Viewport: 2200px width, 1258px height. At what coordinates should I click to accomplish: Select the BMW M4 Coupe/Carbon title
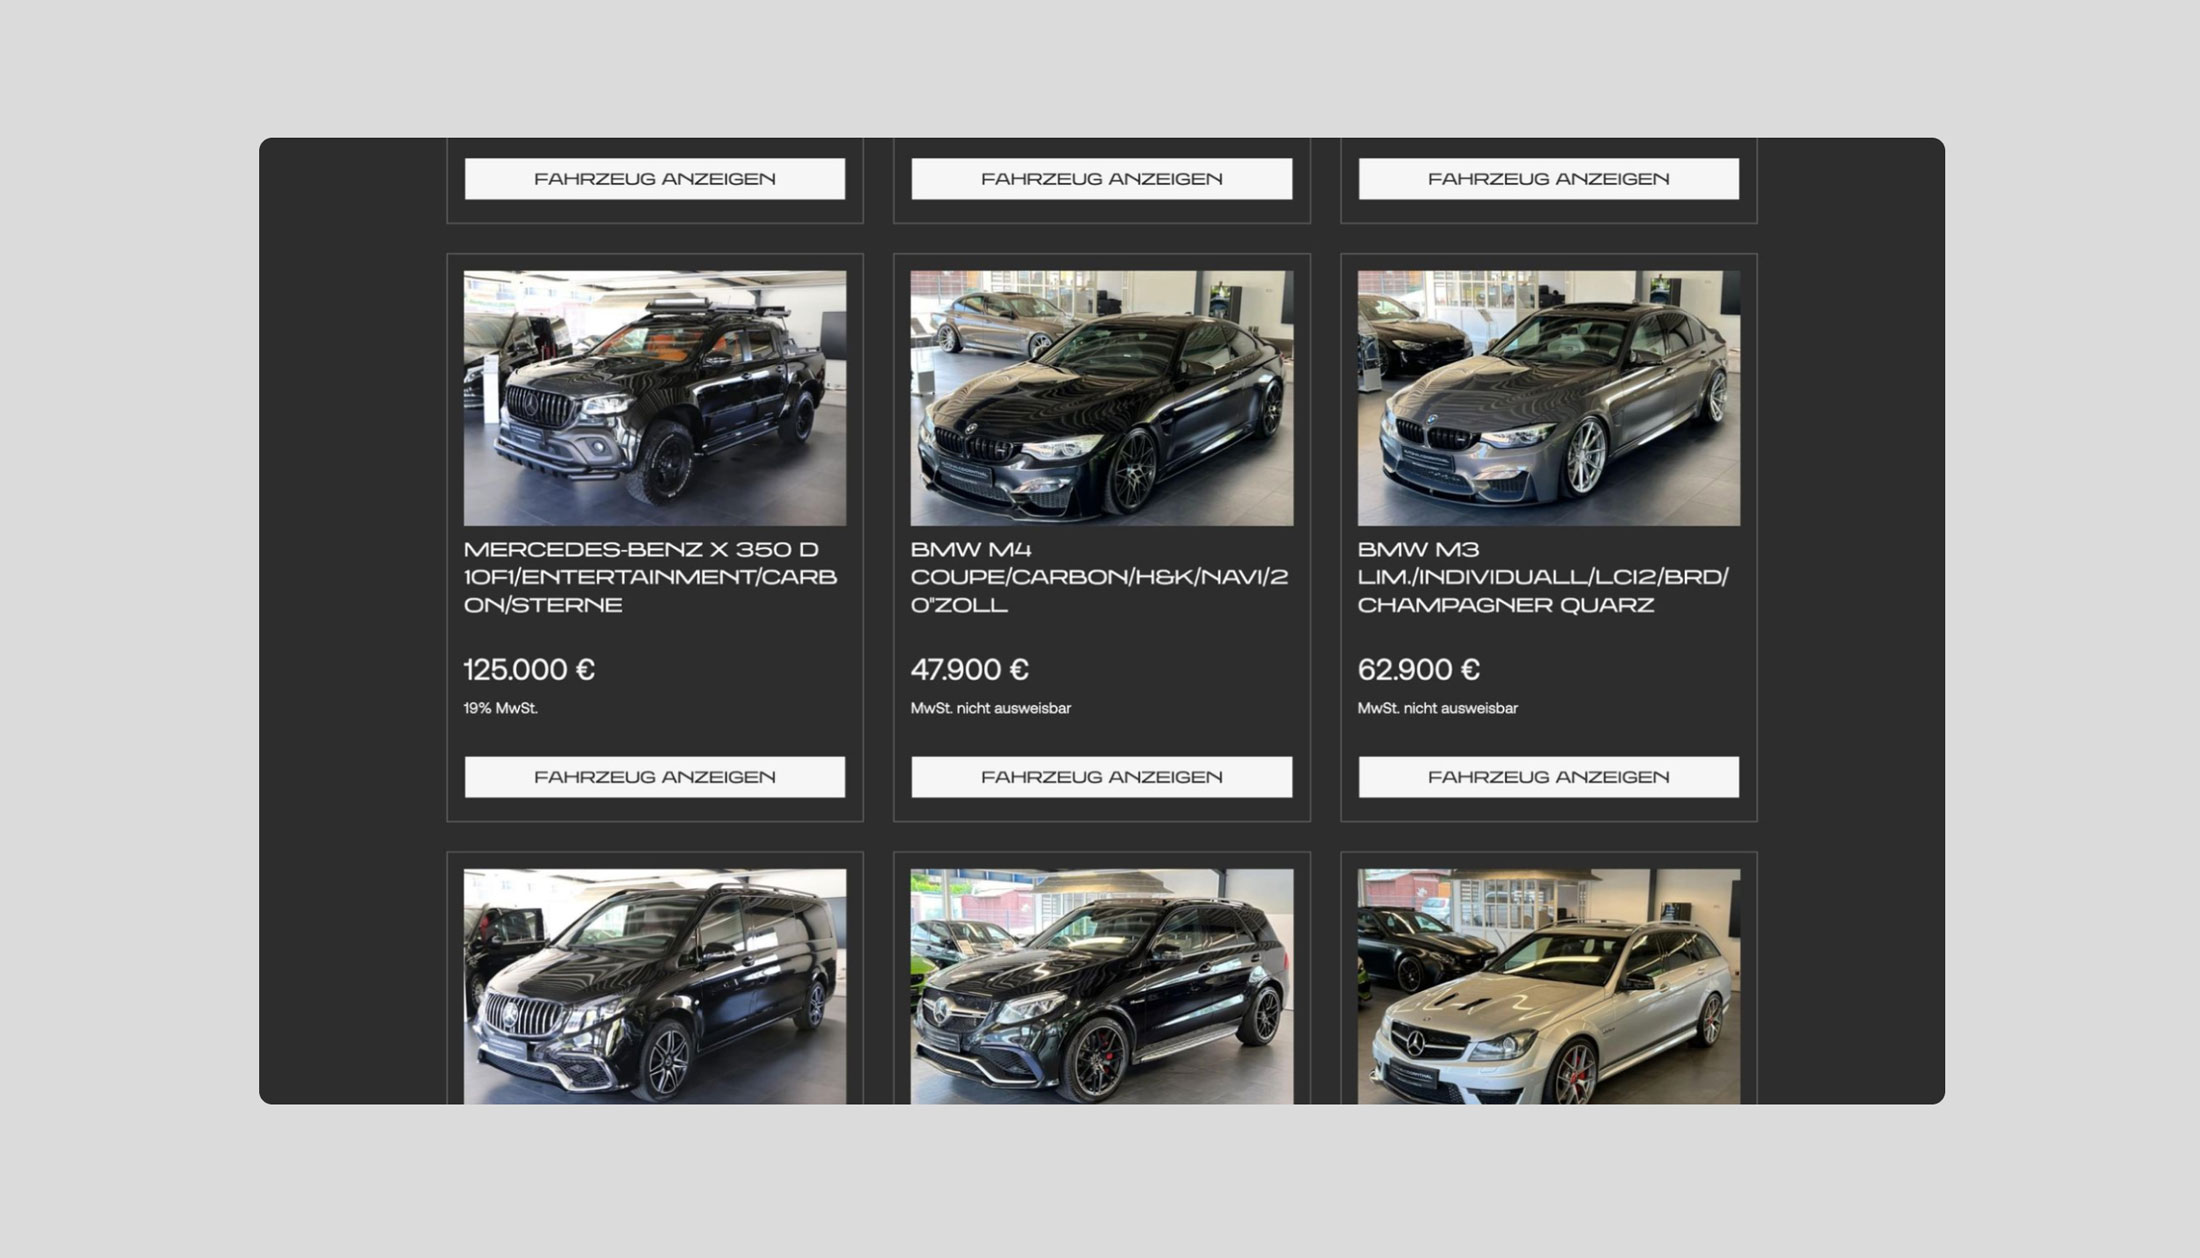(1100, 577)
